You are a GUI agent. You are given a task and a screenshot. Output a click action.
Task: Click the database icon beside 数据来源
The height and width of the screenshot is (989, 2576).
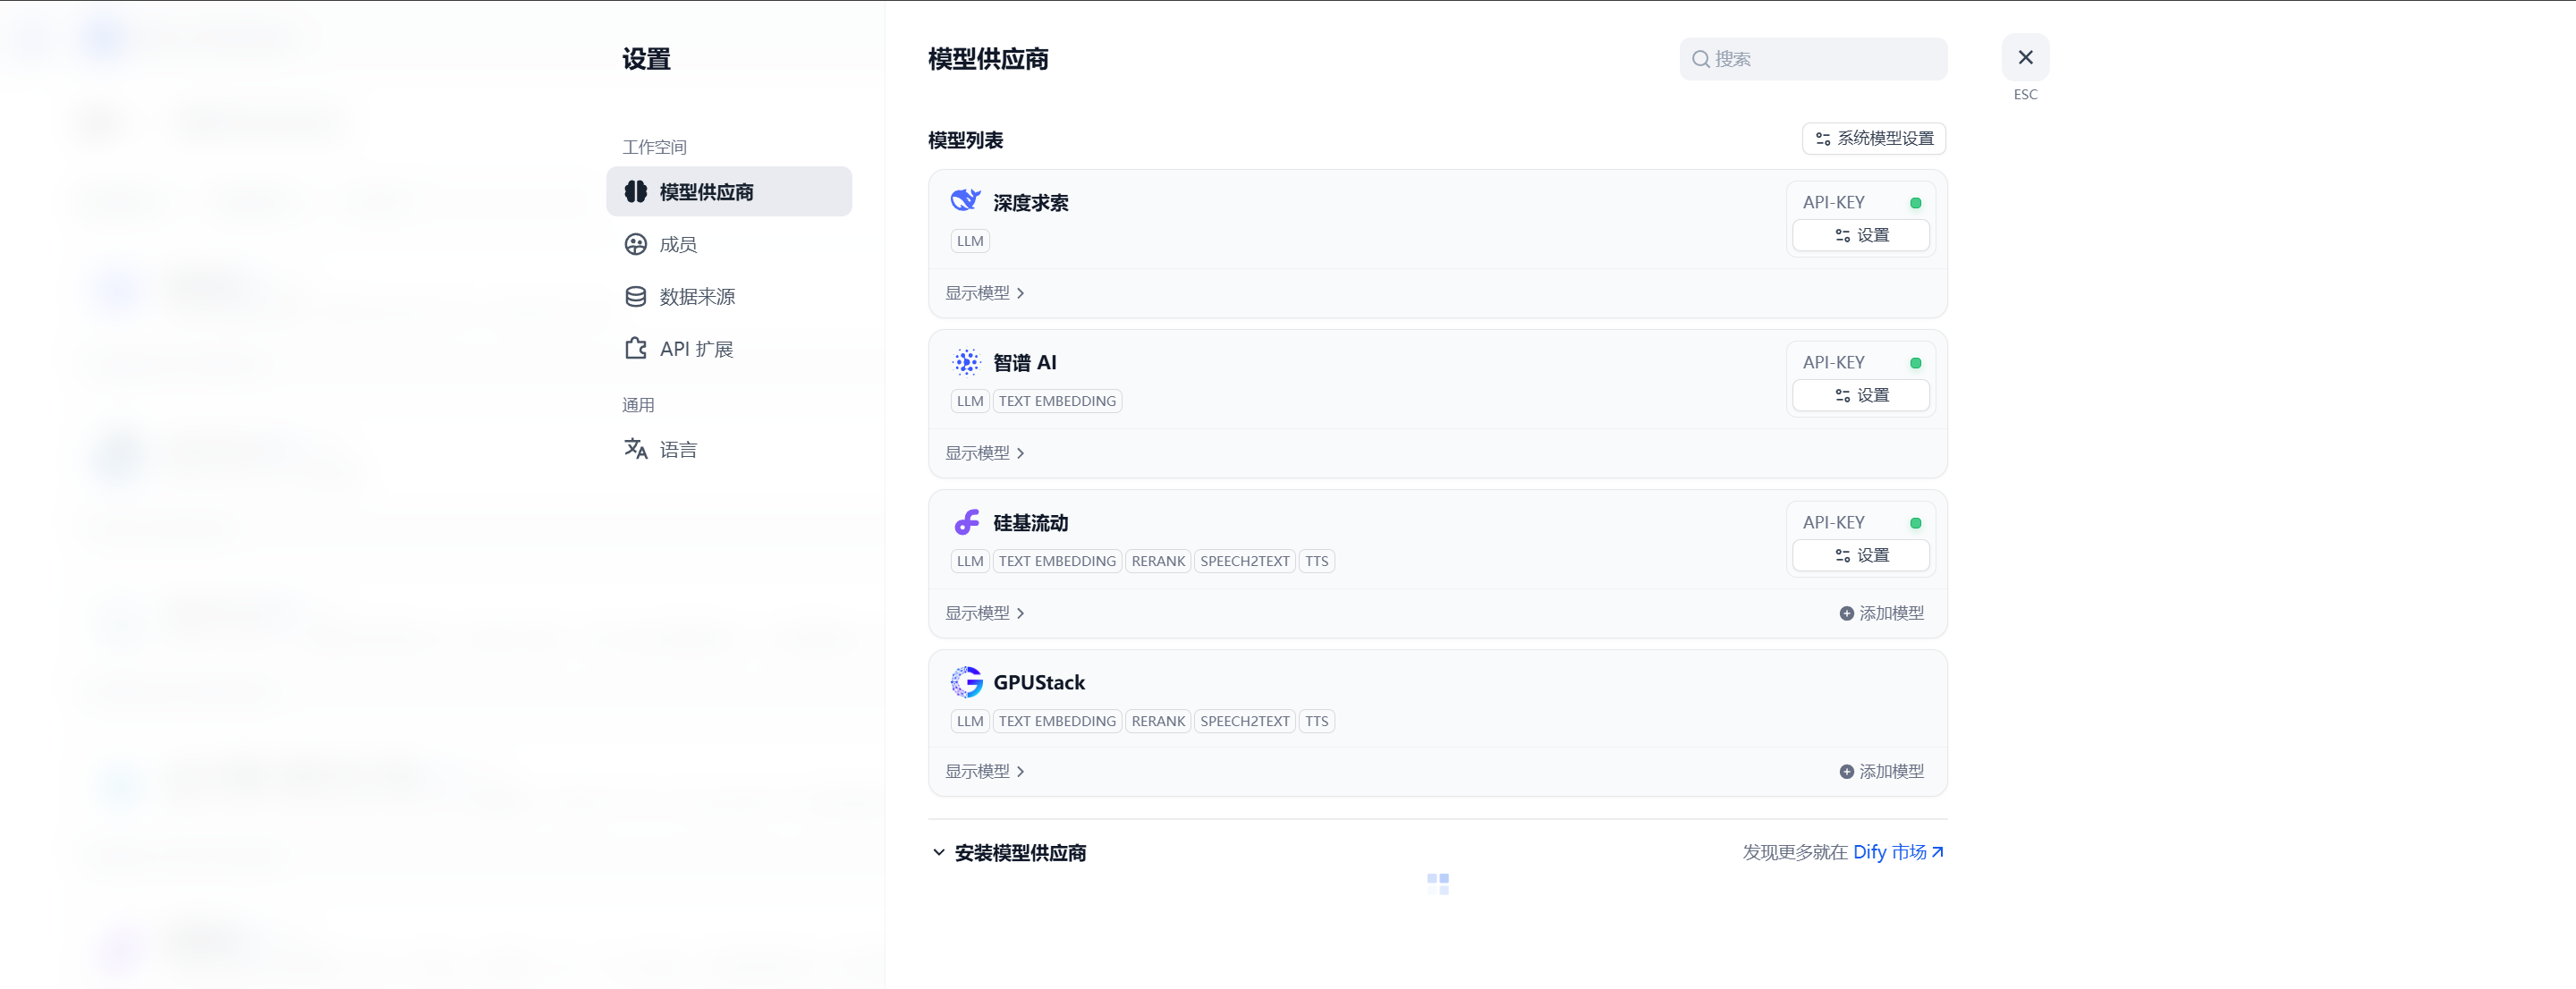636,296
